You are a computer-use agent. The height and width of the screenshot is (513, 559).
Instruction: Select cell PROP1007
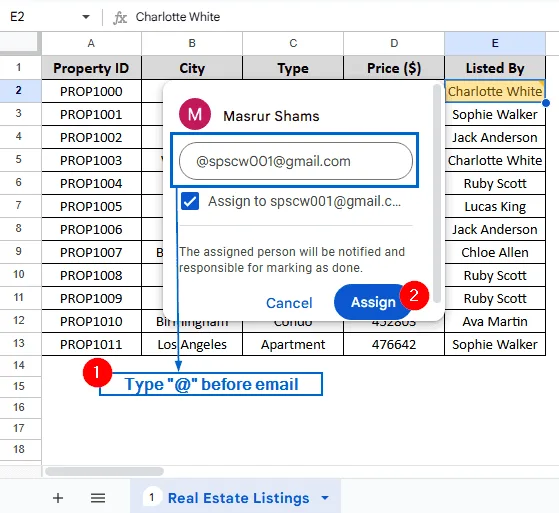pyautogui.click(x=91, y=252)
